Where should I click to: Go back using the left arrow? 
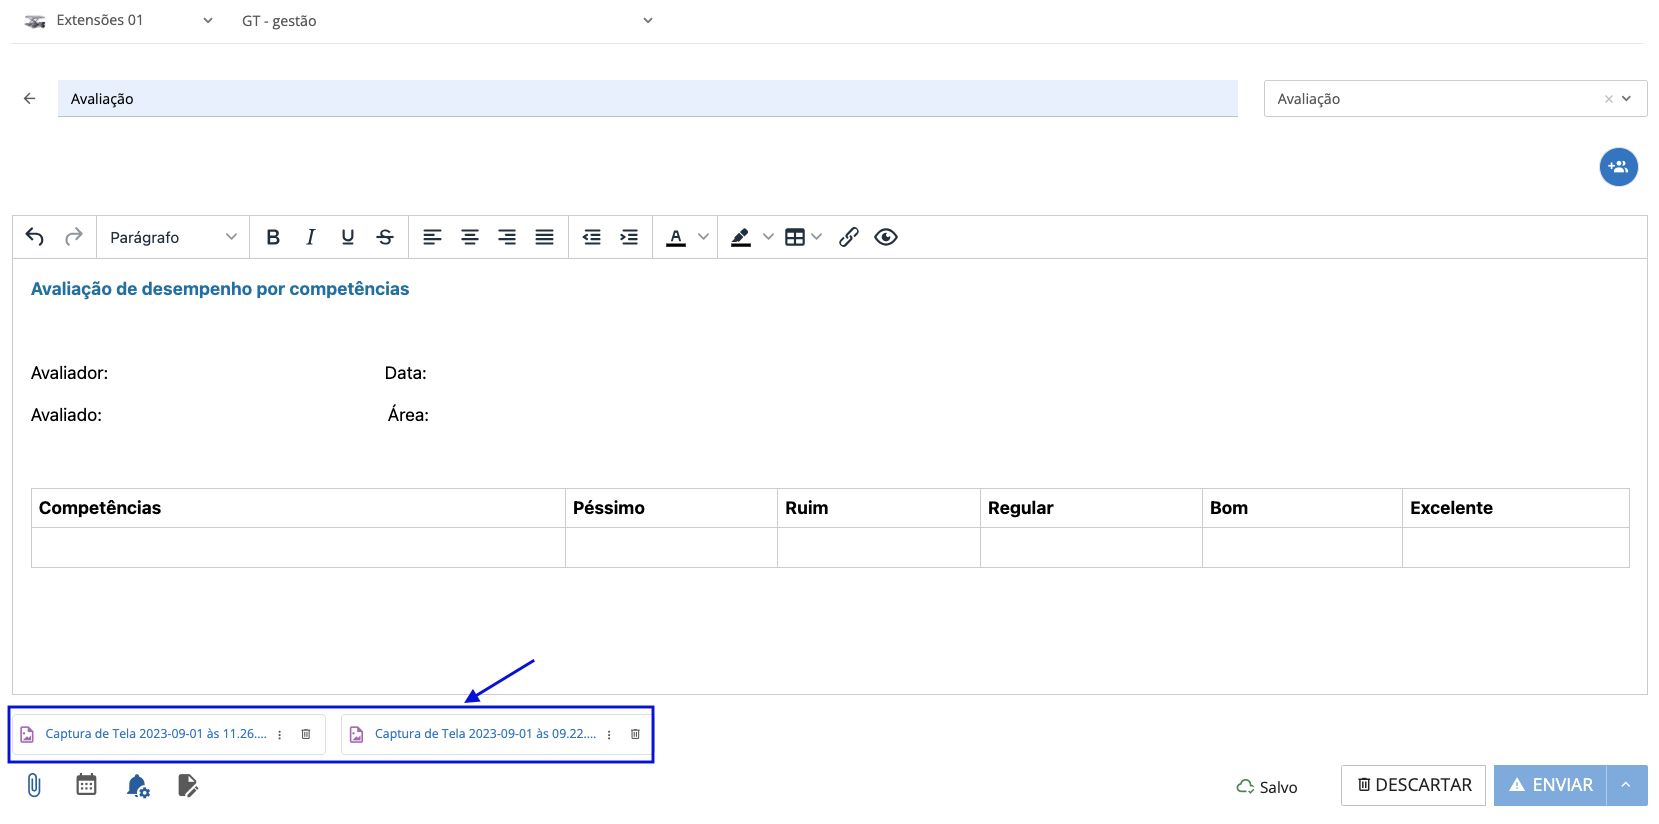pos(30,98)
